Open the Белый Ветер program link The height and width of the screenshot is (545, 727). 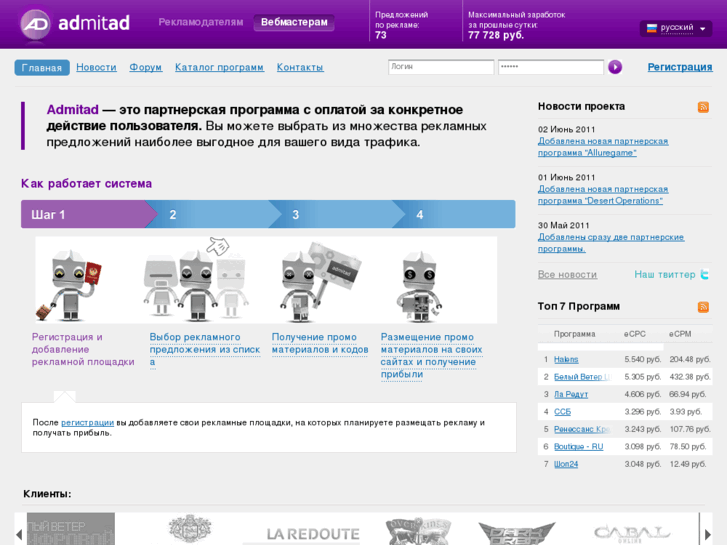pyautogui.click(x=582, y=377)
